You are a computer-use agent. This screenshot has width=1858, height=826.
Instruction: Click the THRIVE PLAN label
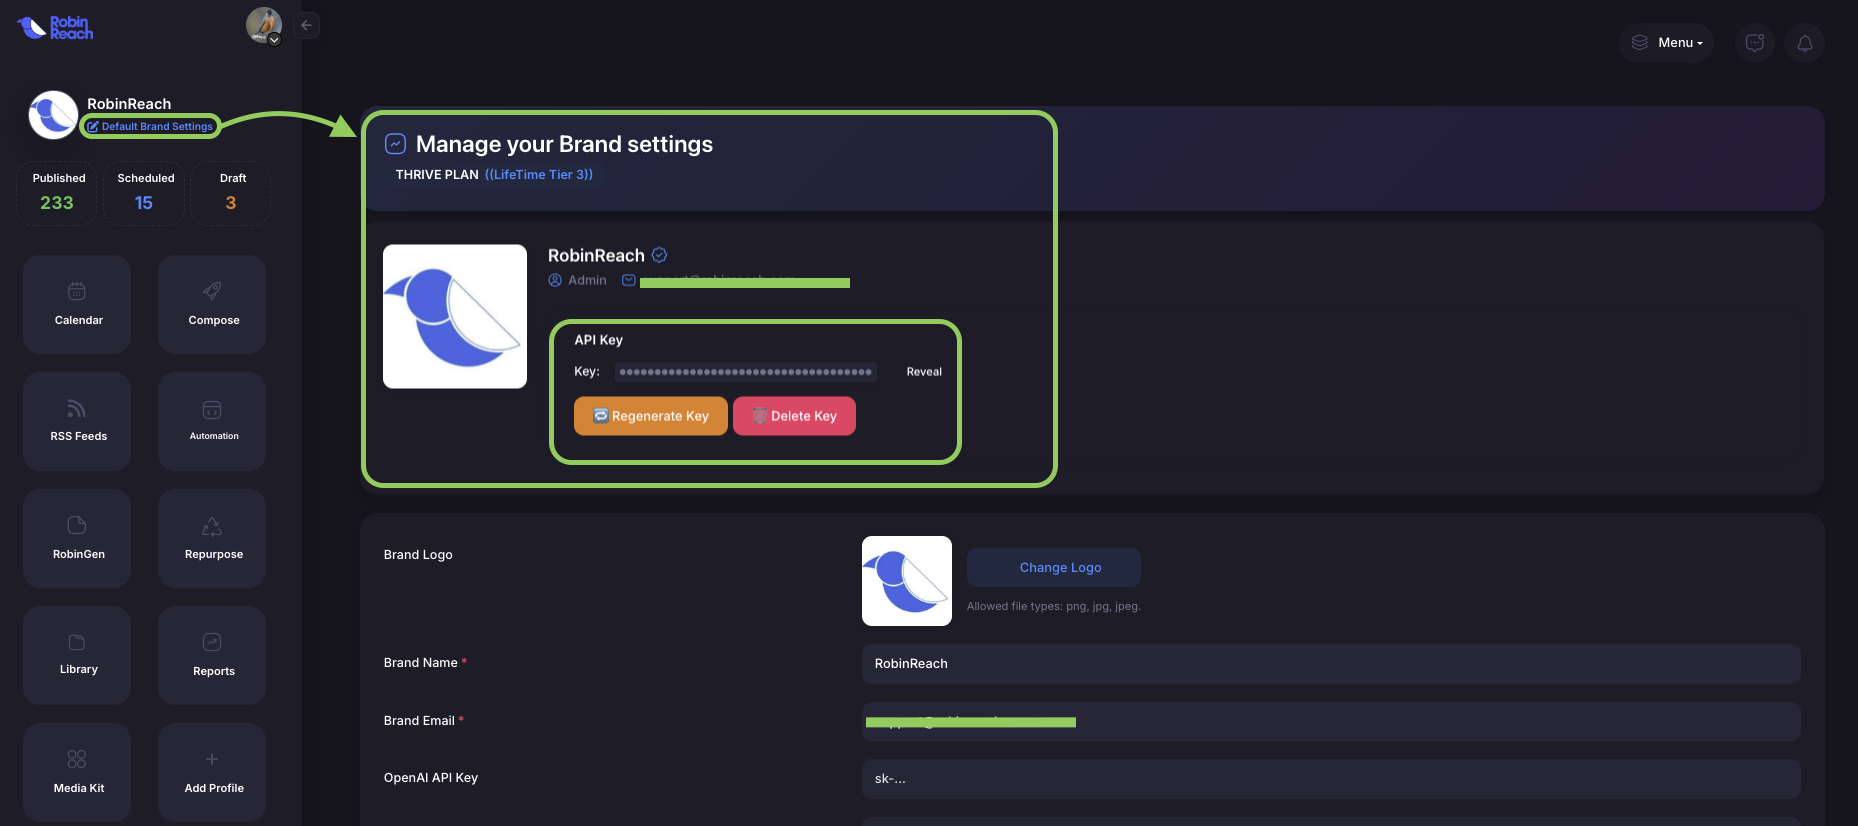click(437, 175)
